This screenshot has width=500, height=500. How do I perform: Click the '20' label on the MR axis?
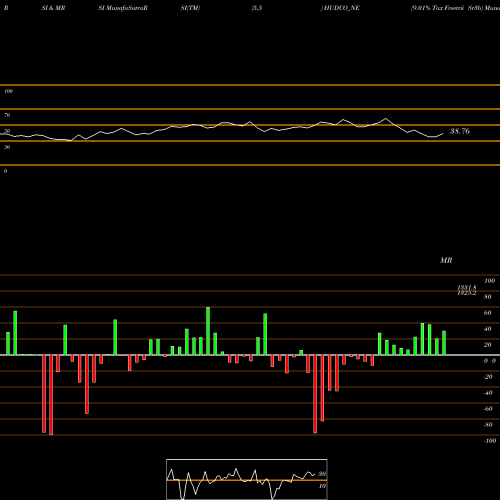(x=488, y=345)
